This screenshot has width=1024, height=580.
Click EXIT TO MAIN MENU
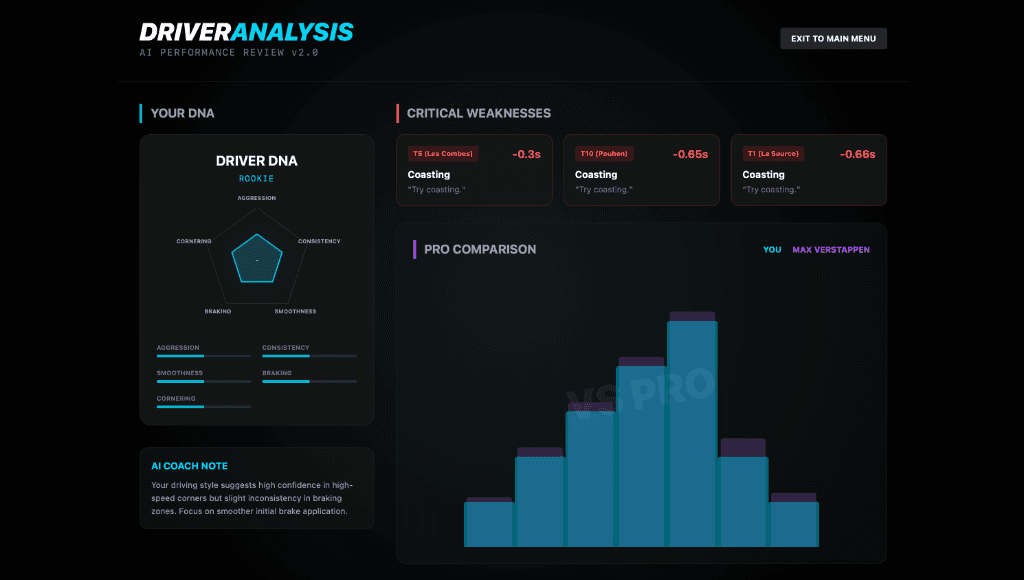click(x=833, y=38)
